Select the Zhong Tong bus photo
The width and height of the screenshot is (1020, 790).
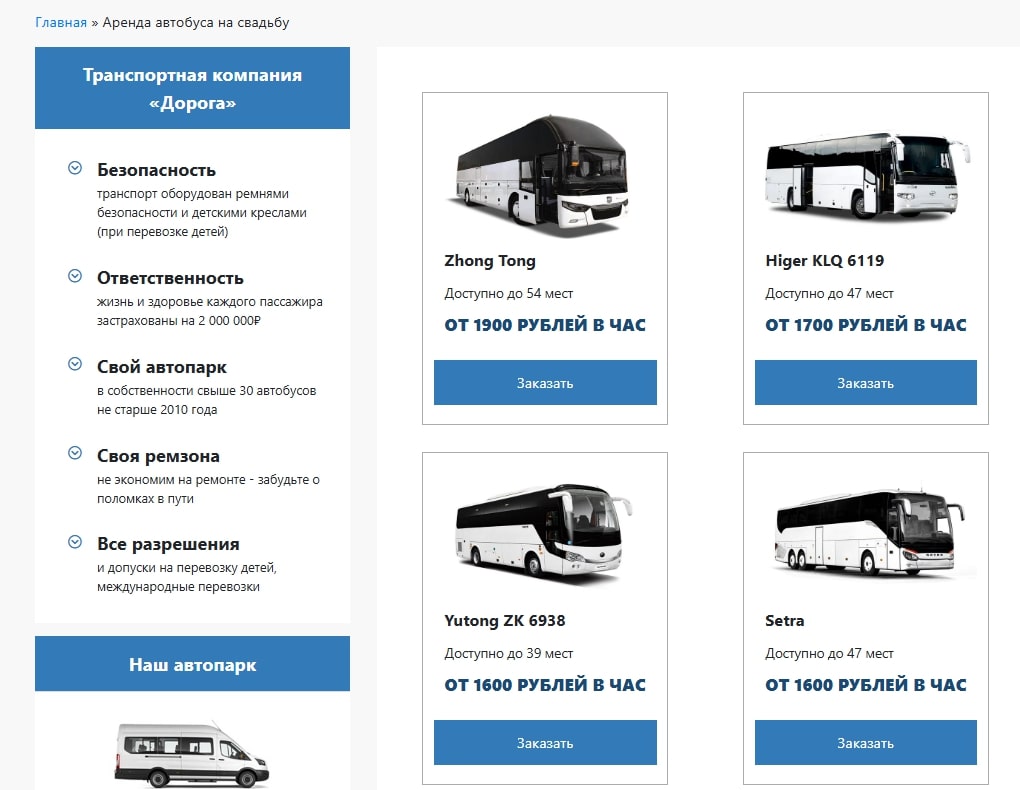543,170
